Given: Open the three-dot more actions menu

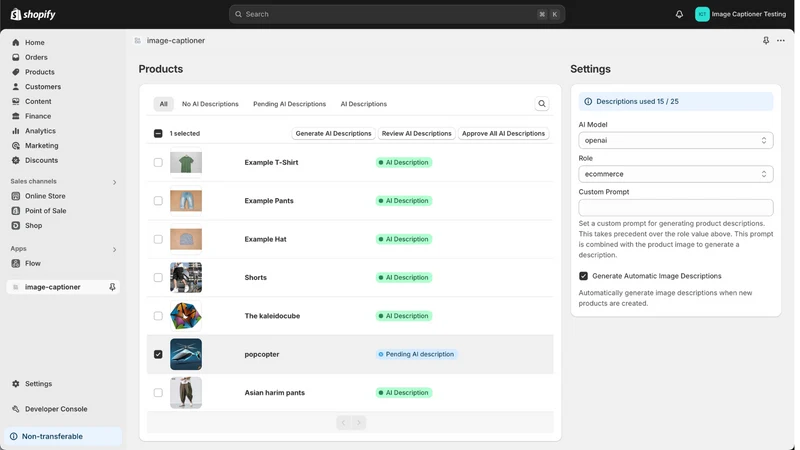Looking at the screenshot, I should tap(781, 40).
